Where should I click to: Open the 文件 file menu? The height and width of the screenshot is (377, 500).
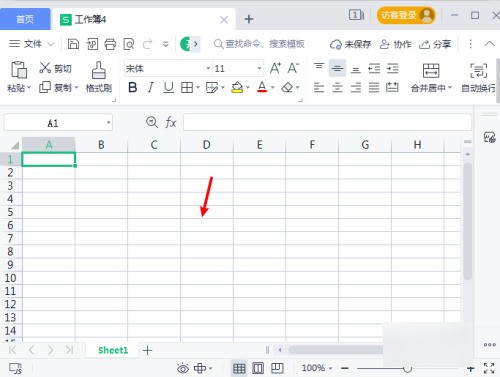tap(31, 44)
